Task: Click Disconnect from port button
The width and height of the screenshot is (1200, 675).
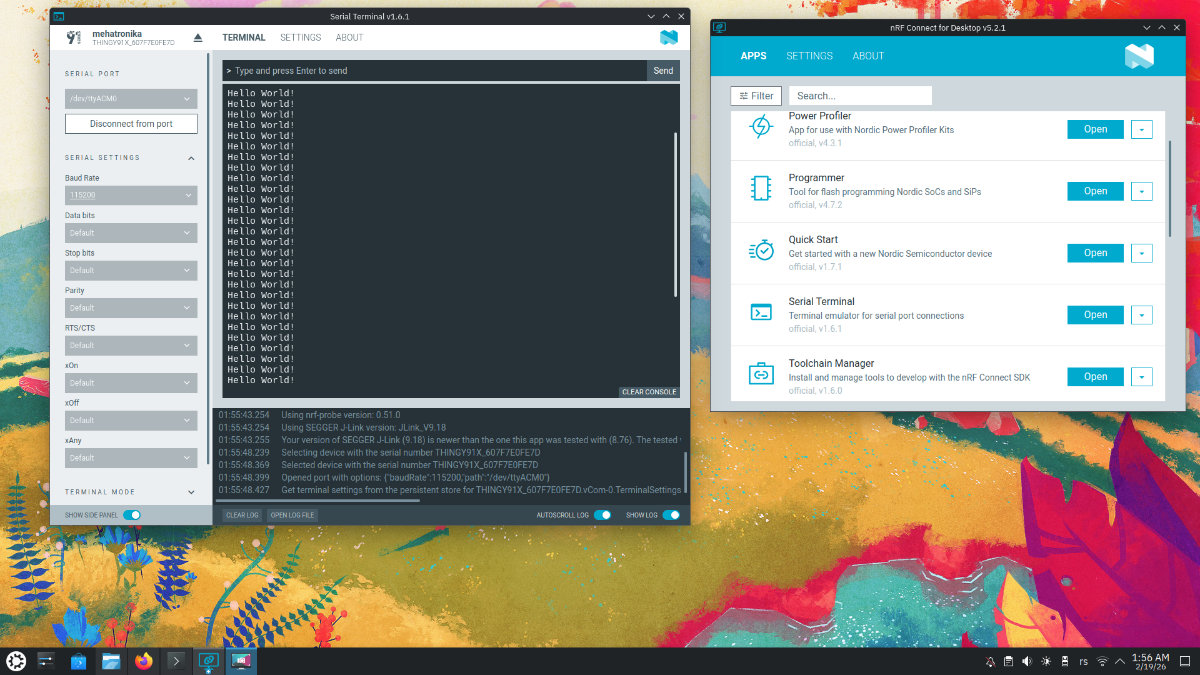Action: (x=131, y=124)
